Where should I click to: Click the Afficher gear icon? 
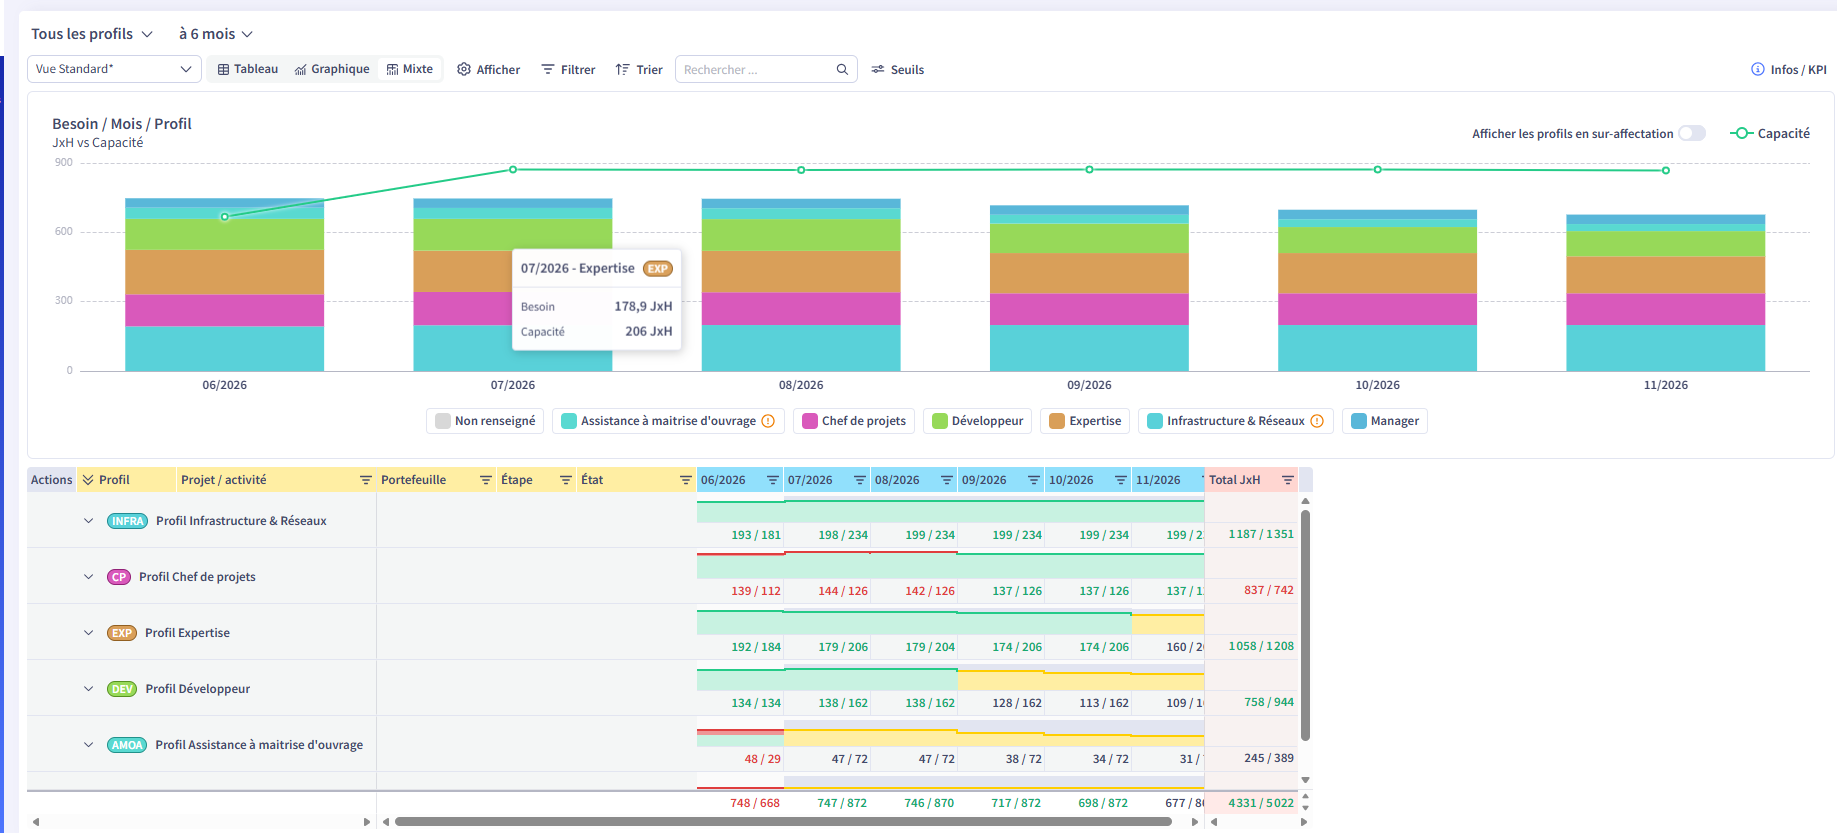coord(464,69)
